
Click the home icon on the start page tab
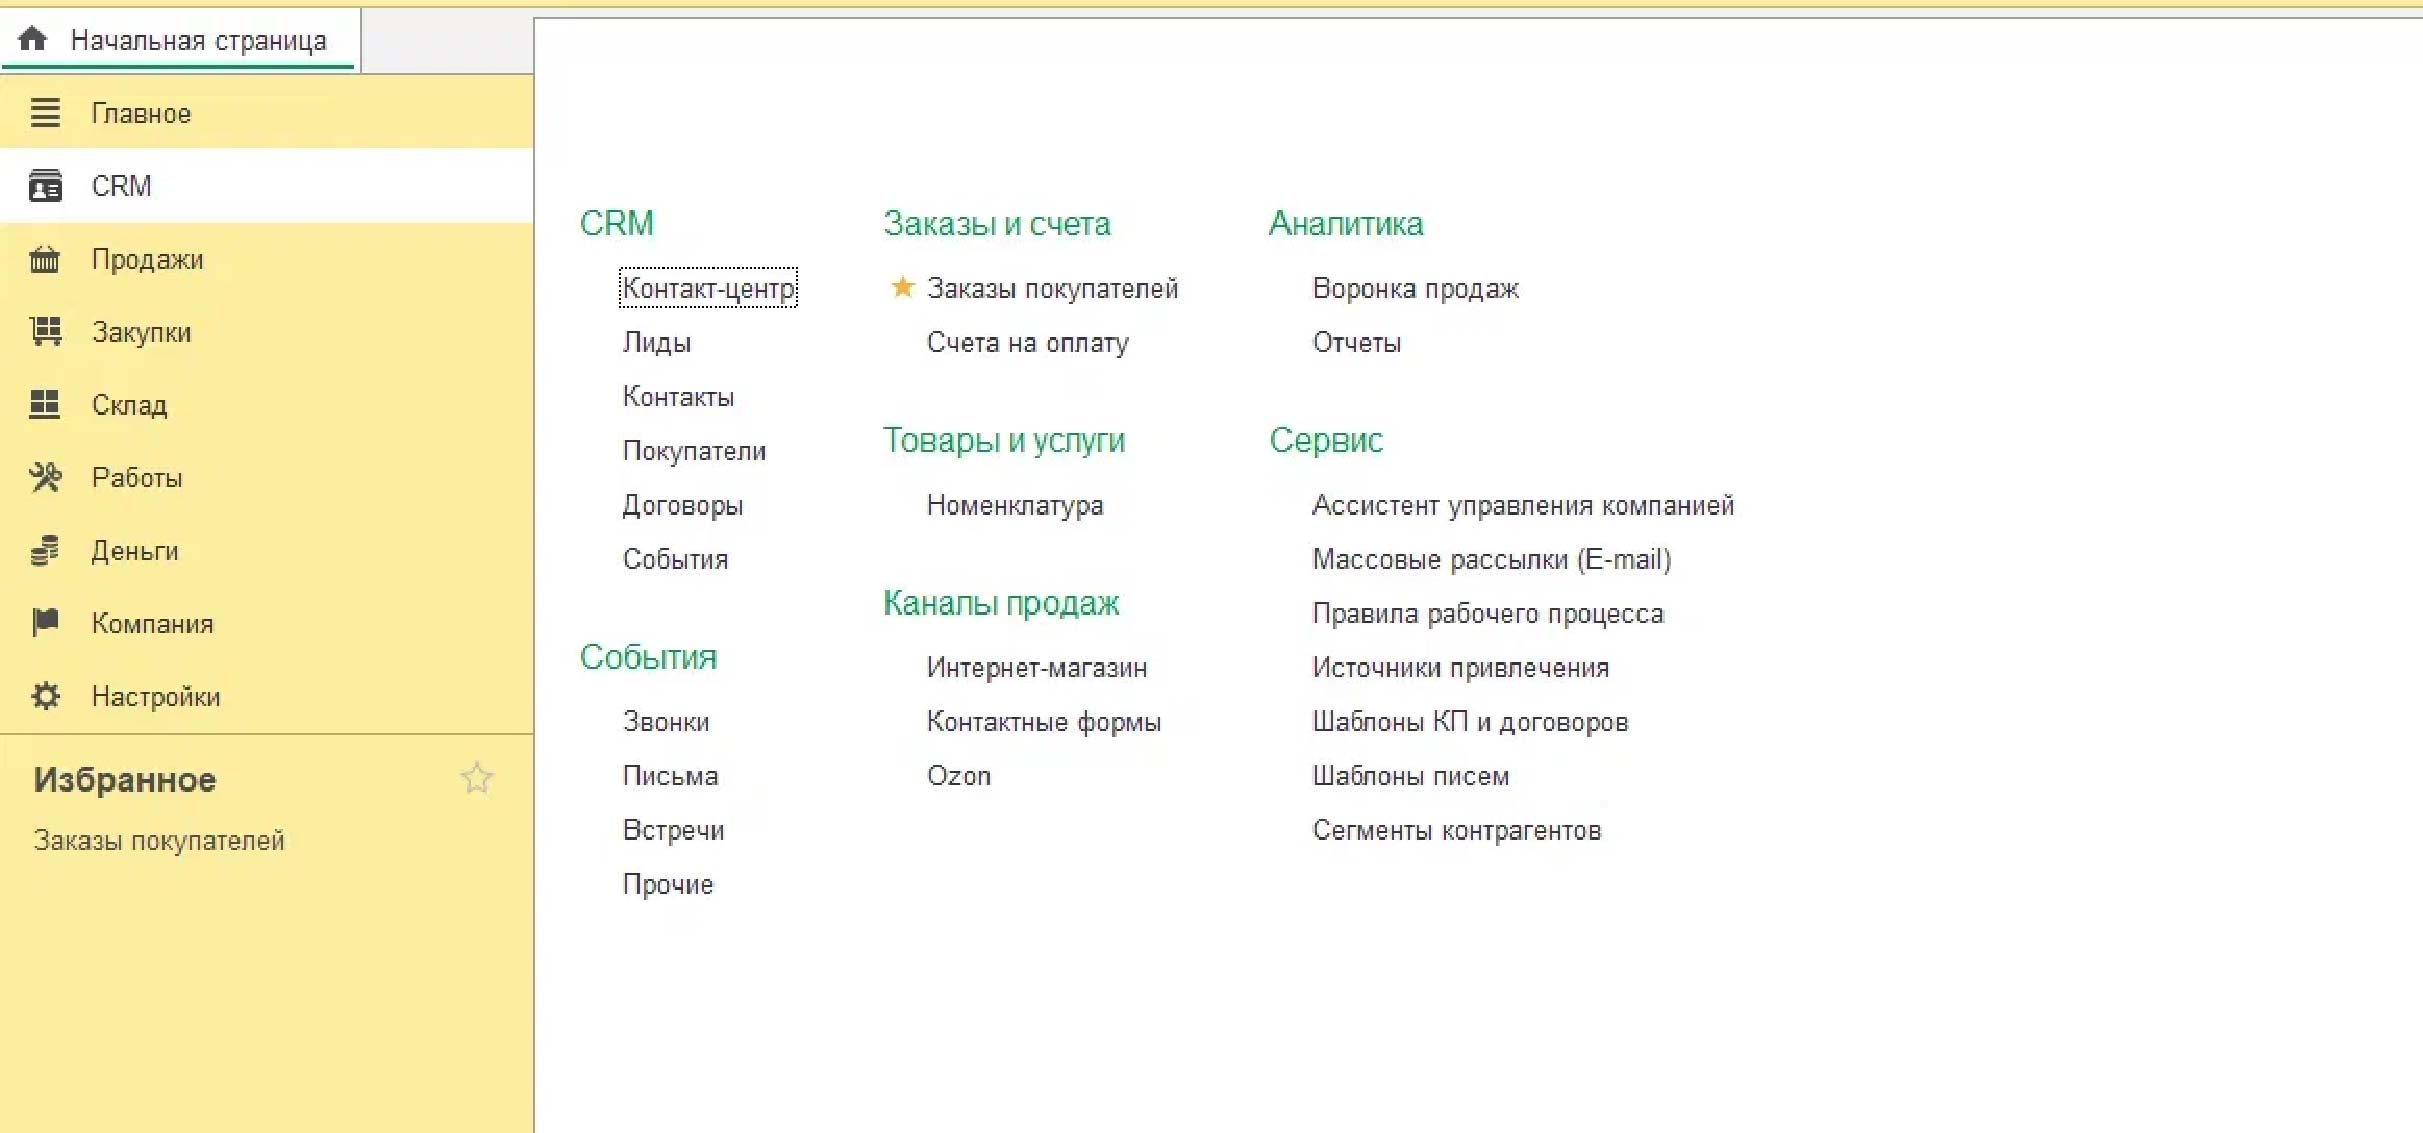point(33,39)
